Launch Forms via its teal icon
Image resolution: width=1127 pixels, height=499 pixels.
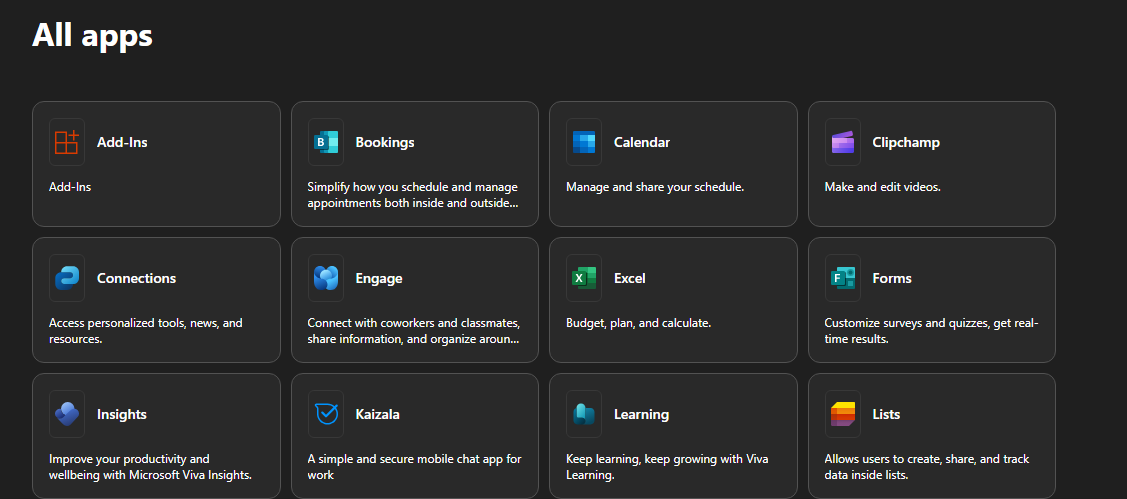point(842,278)
